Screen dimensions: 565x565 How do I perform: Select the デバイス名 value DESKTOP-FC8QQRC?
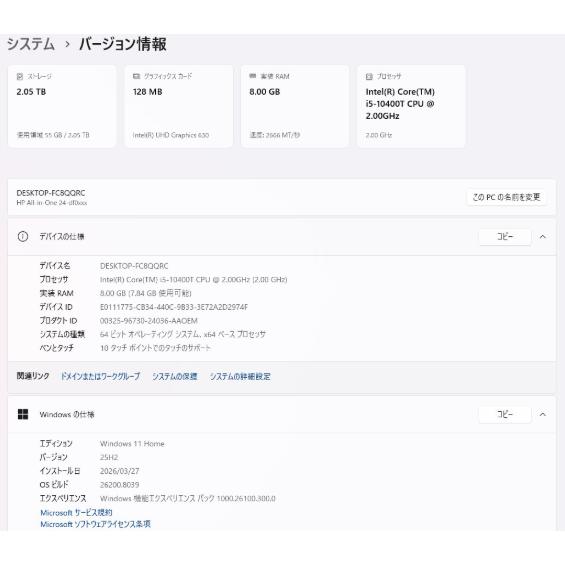tap(134, 266)
